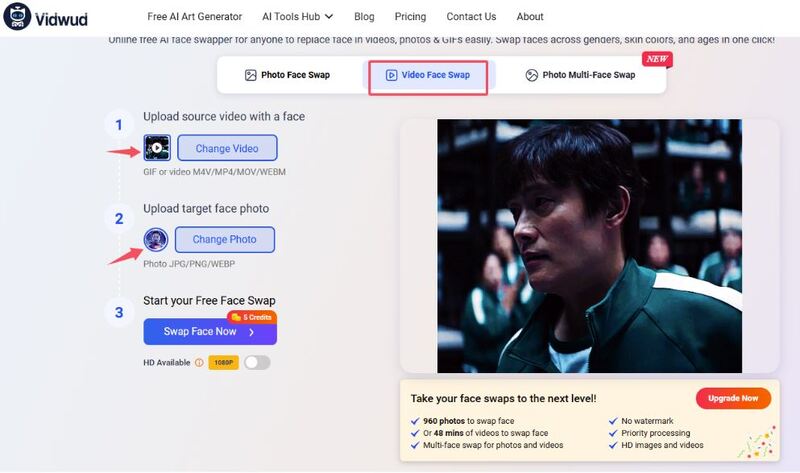The image size is (800, 473).
Task: Click the uploaded target face photo thumbnail
Action: coord(156,239)
